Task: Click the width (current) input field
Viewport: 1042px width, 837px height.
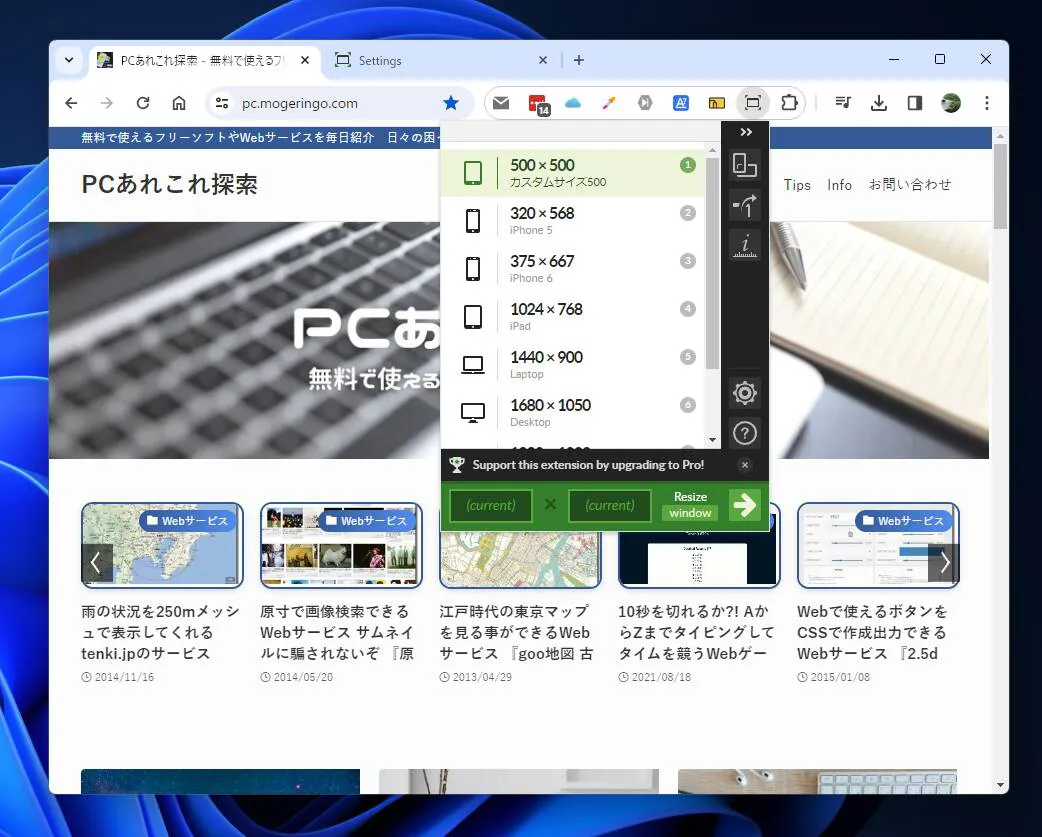Action: (491, 506)
